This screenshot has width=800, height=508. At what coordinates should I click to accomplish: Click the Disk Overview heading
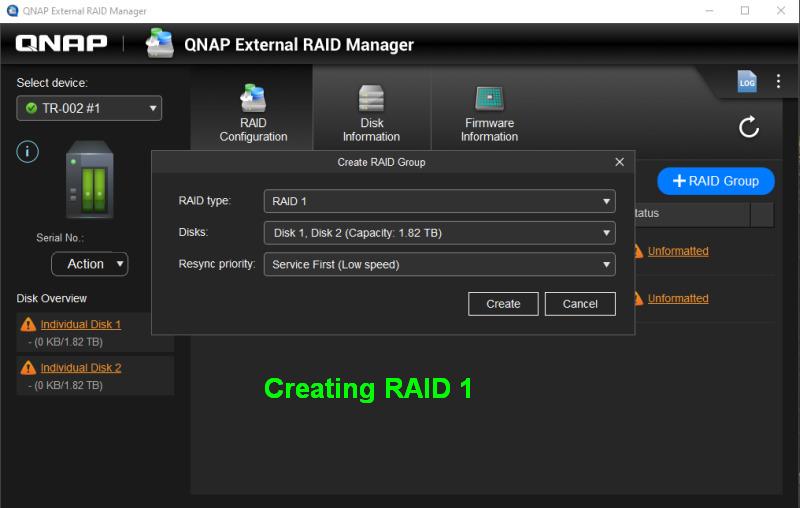(x=52, y=298)
